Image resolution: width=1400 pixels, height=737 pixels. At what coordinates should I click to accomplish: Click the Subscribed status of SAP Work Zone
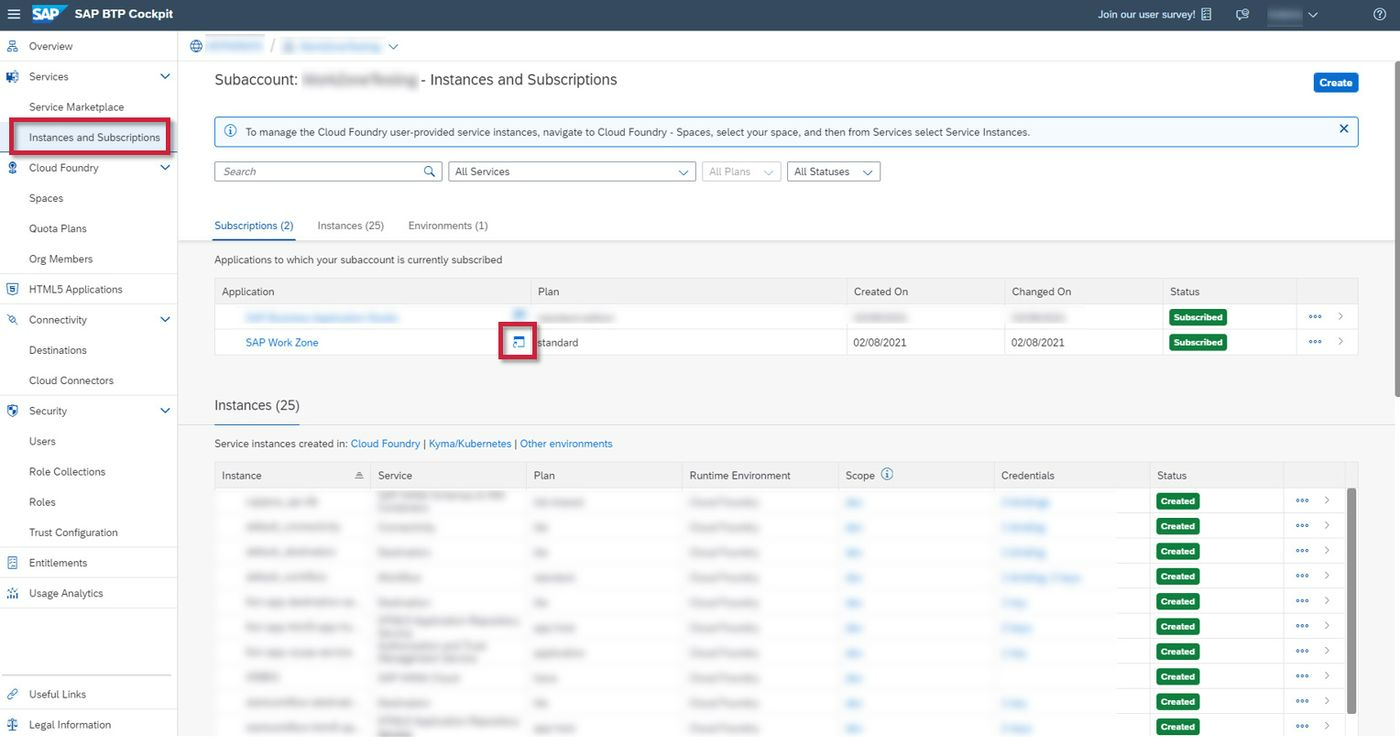(x=1198, y=342)
